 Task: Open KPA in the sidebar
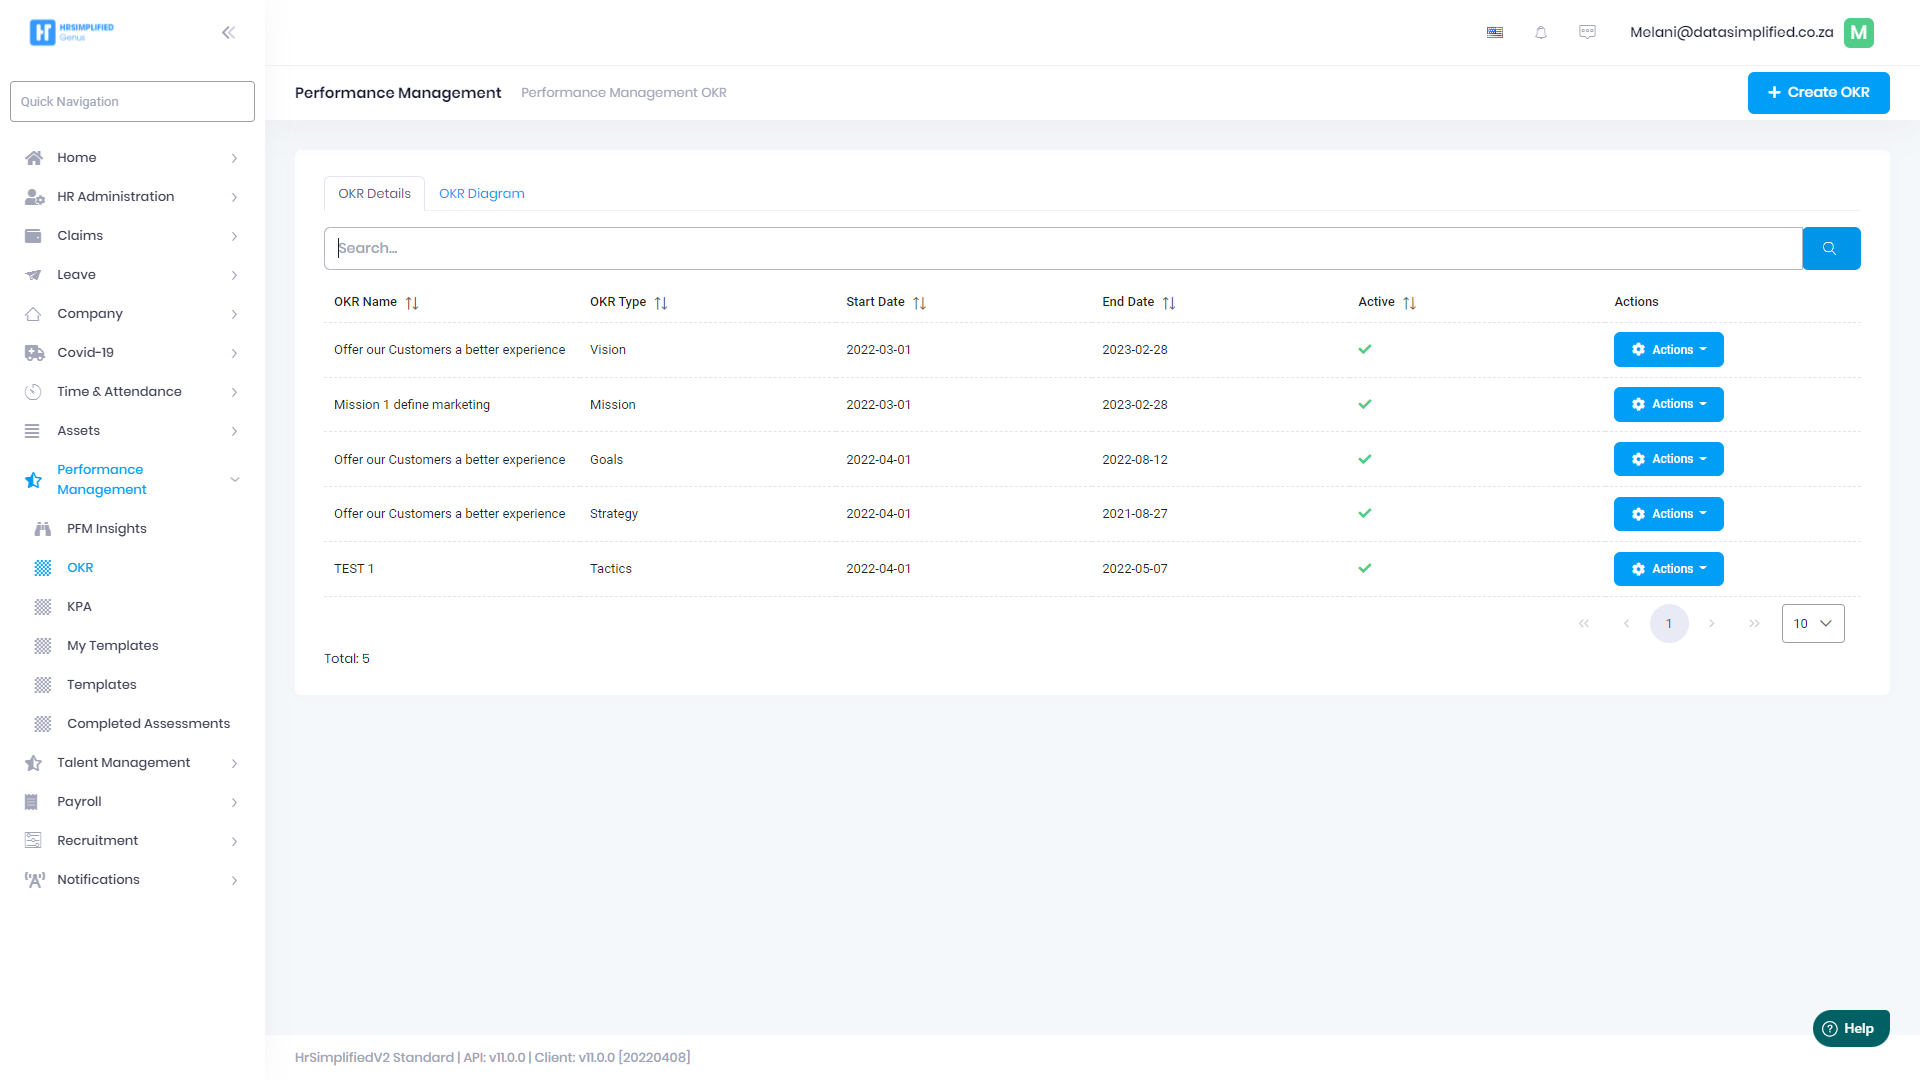pos(79,606)
